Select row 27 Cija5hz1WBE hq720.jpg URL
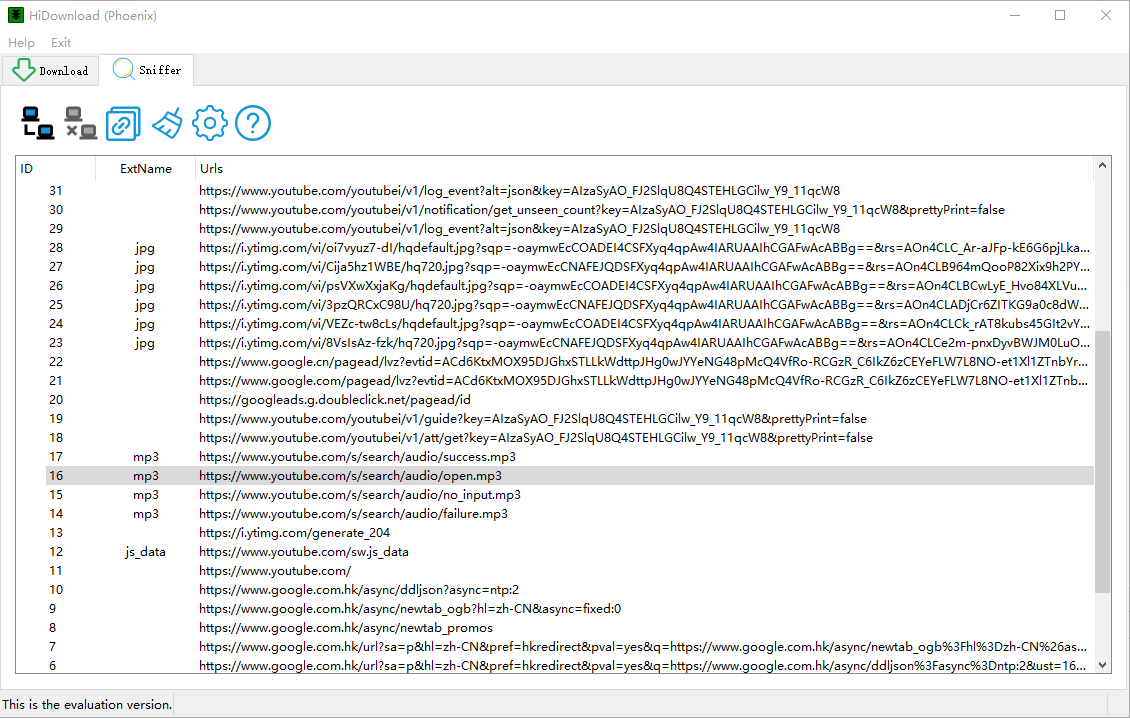The image size is (1130, 719). click(x=644, y=267)
